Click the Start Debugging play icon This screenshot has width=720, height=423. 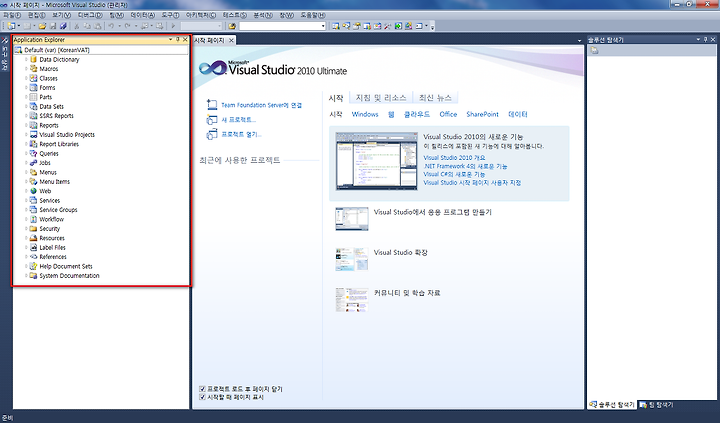tap(174, 26)
